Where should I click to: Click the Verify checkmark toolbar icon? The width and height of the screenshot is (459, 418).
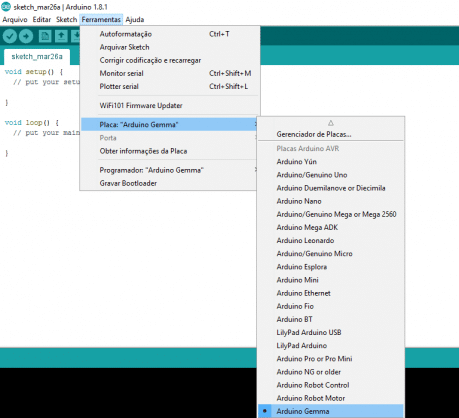(x=10, y=36)
